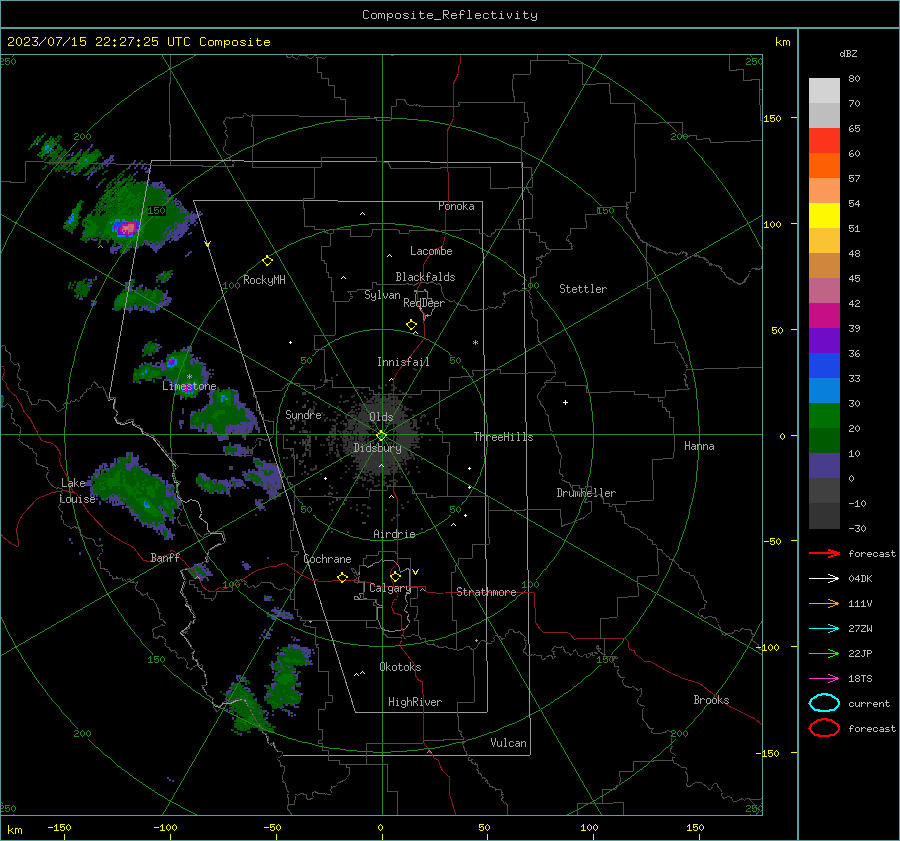Image resolution: width=900 pixels, height=841 pixels.
Task: Pick the yellow swatch between 51 and 54 dBZ
Action: tap(824, 216)
